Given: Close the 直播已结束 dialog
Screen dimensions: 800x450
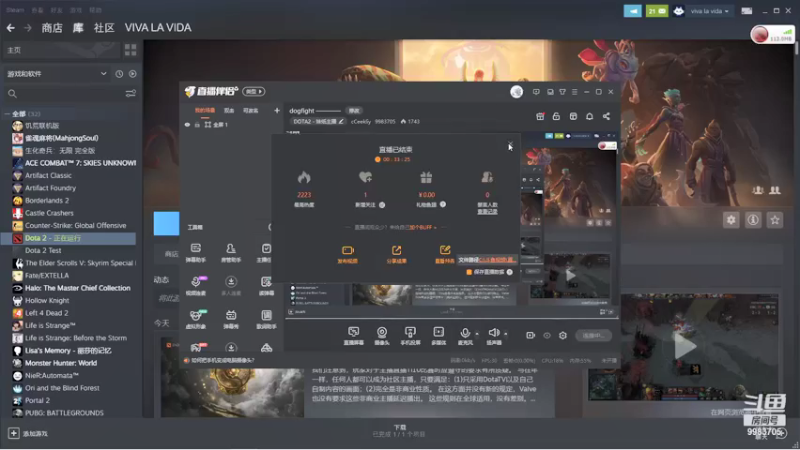Looking at the screenshot, I should (510, 144).
